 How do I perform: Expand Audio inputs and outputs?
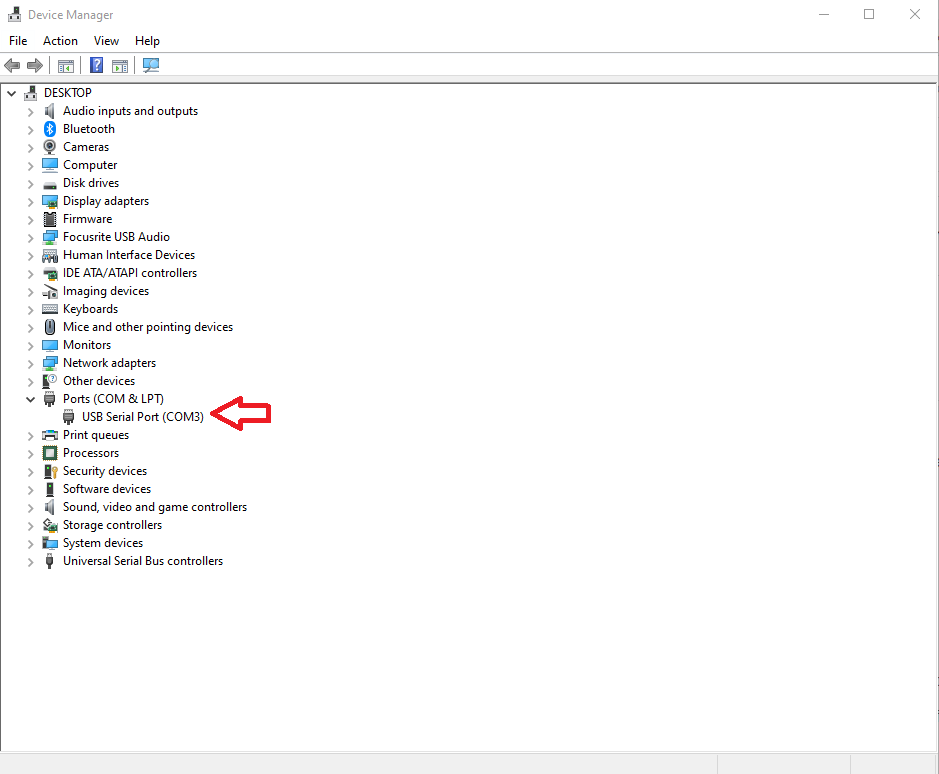[31, 112]
